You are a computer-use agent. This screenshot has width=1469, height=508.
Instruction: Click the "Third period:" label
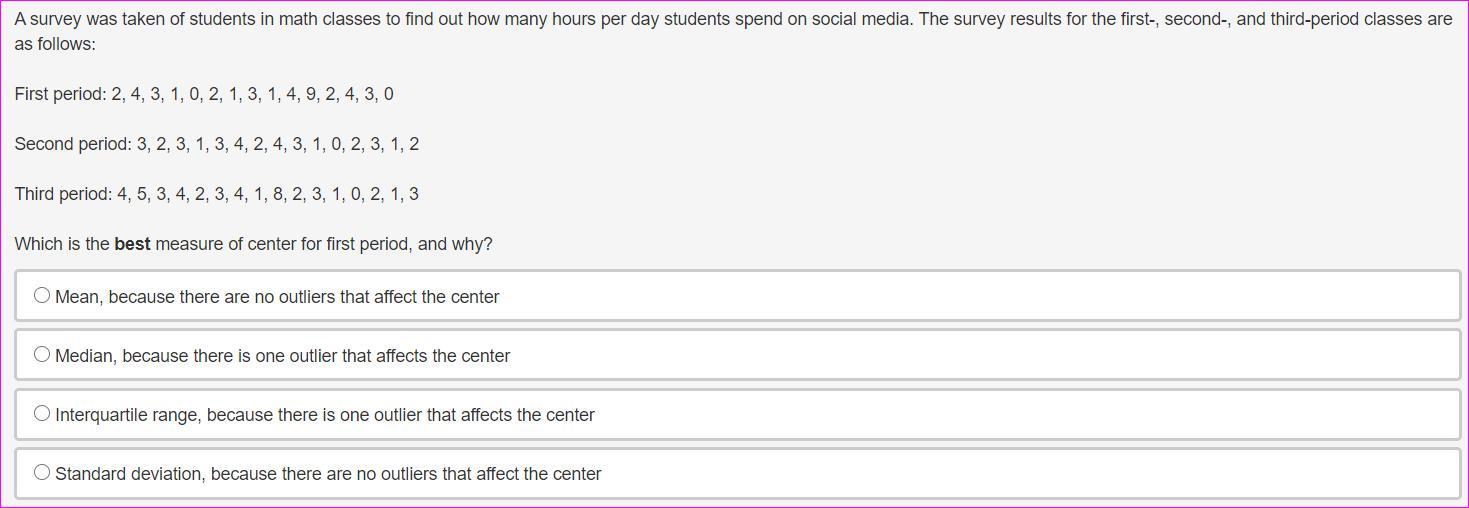pos(63,194)
